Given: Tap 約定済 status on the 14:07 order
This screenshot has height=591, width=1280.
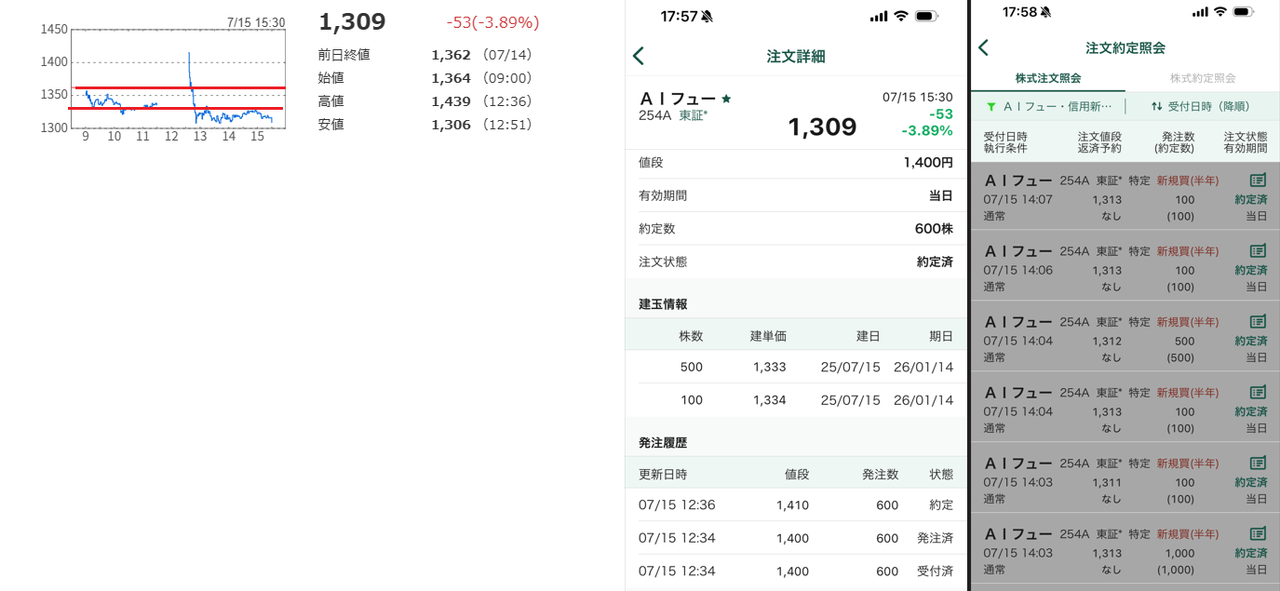Looking at the screenshot, I should 1250,200.
